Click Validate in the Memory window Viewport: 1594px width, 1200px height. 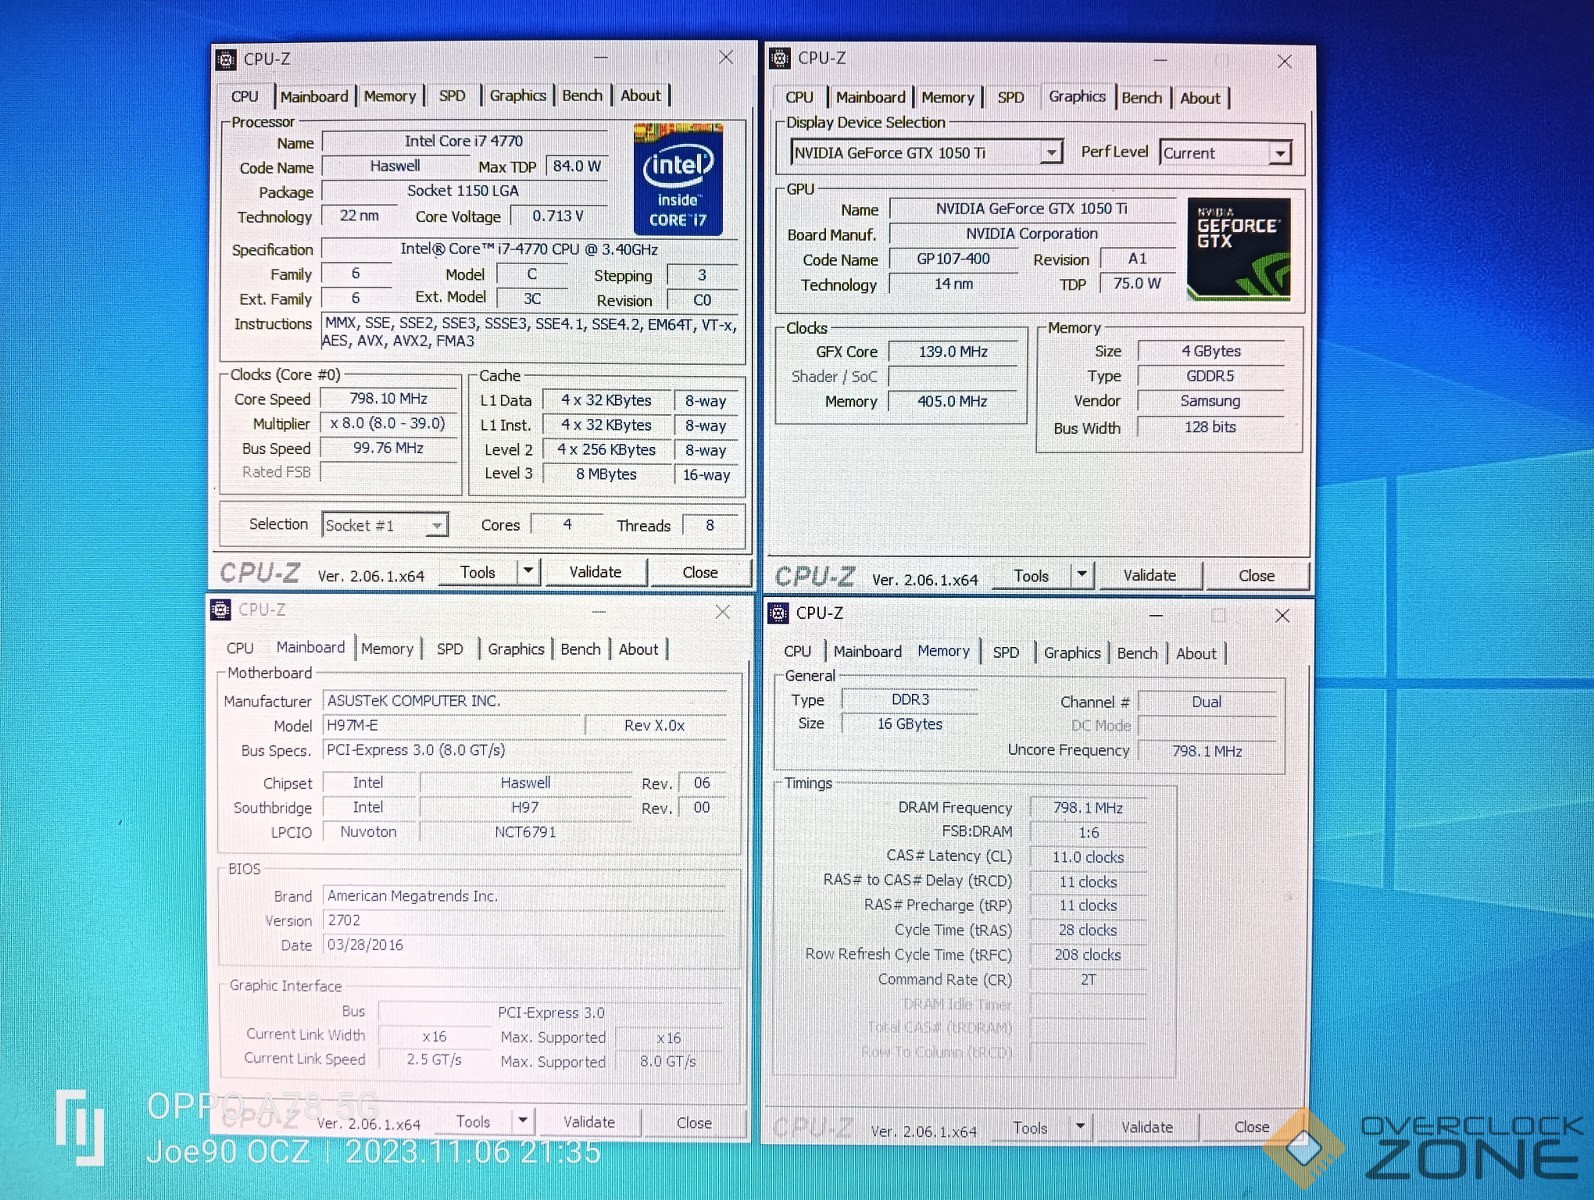(1147, 1127)
